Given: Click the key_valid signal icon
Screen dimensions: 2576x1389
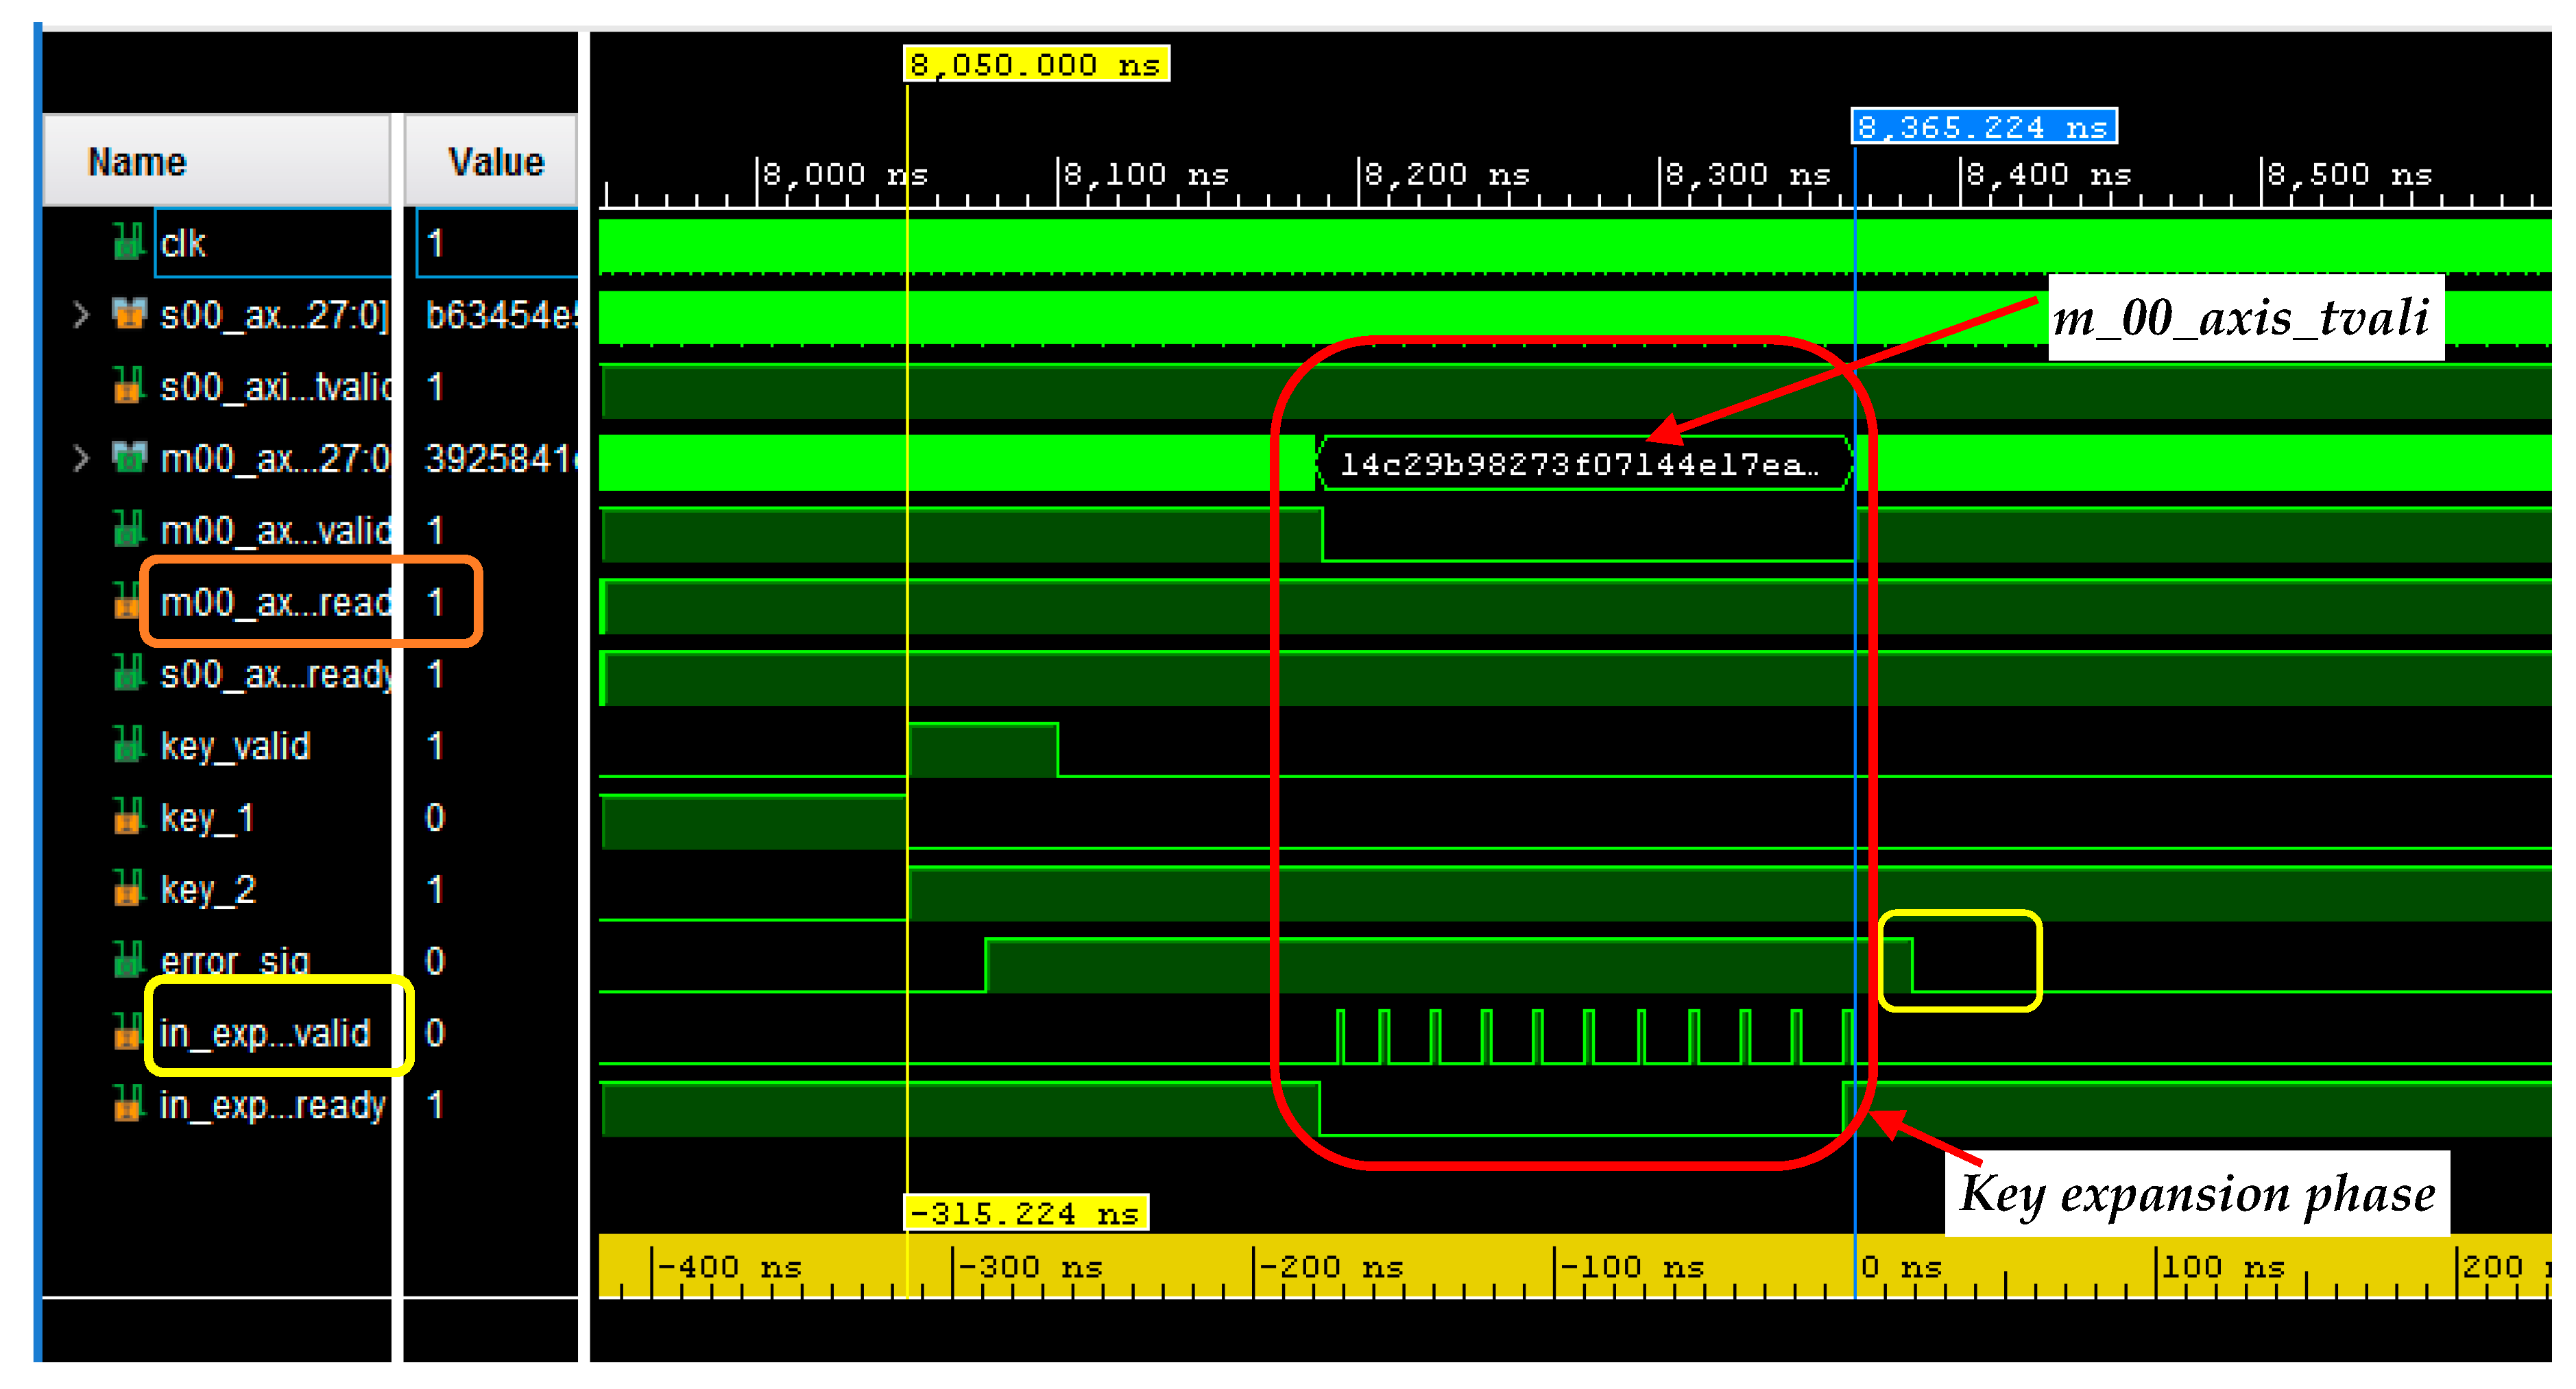Looking at the screenshot, I should (128, 745).
